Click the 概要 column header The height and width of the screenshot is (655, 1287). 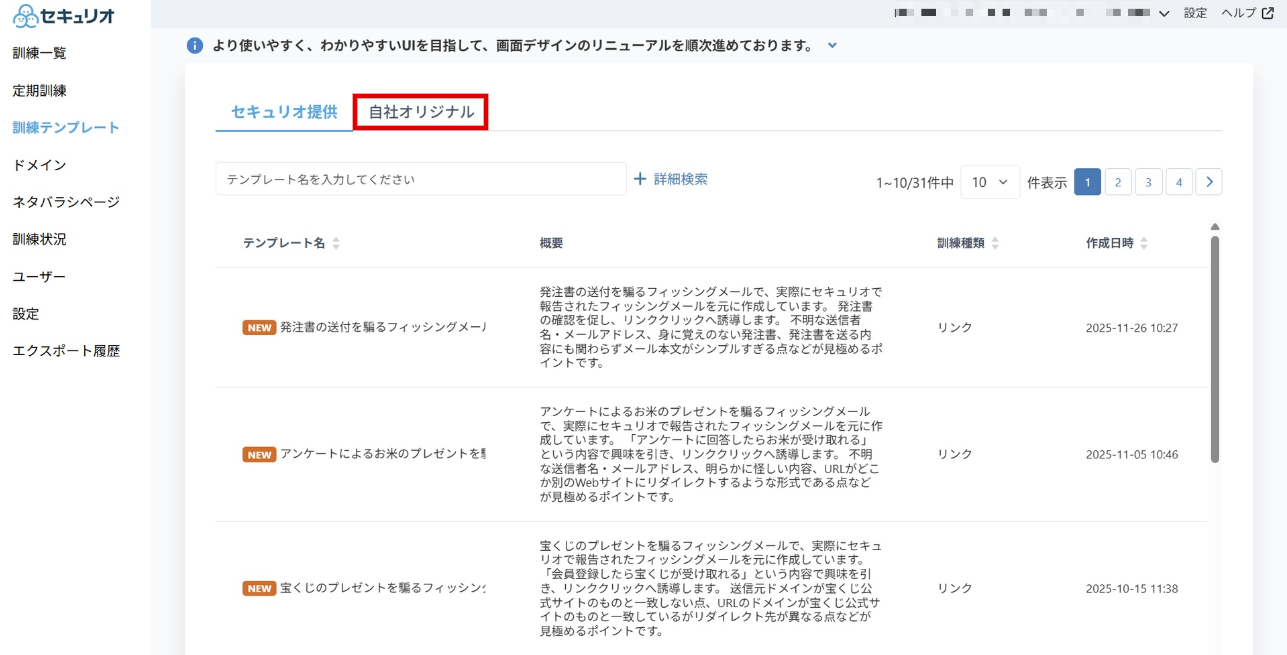coord(551,243)
